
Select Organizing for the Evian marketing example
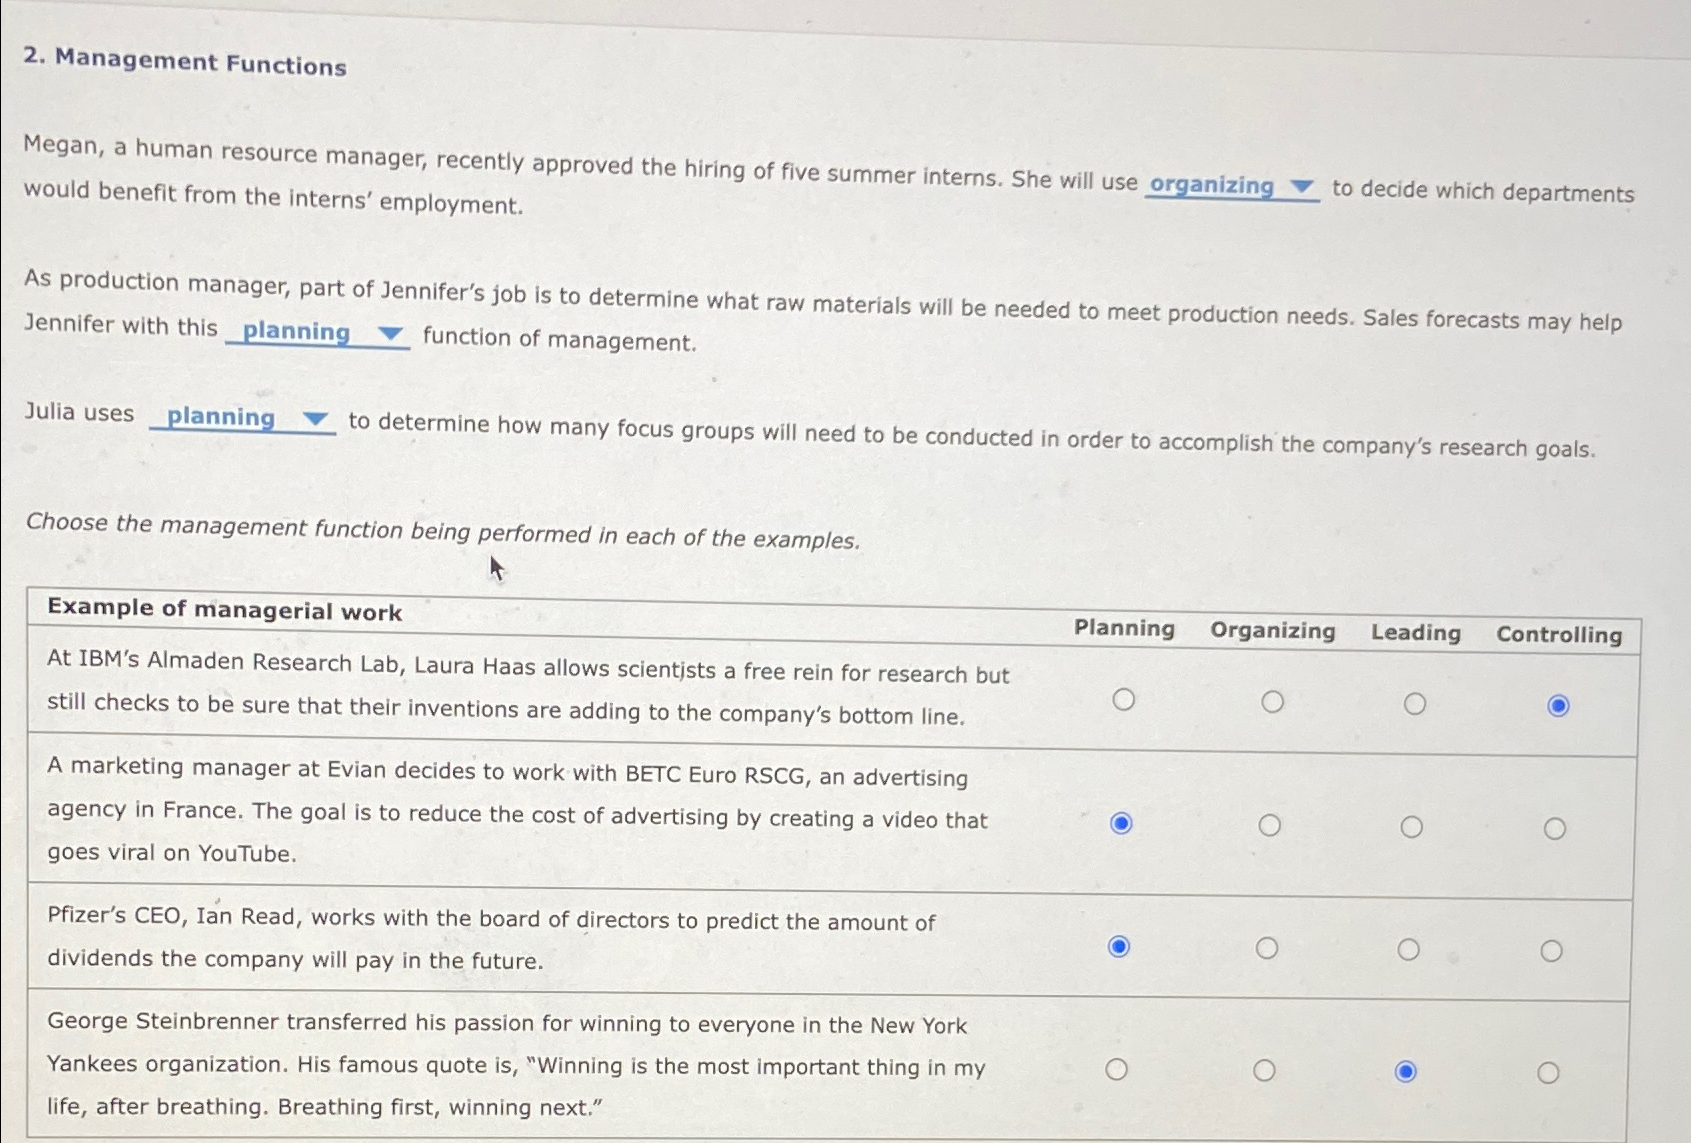1270,825
